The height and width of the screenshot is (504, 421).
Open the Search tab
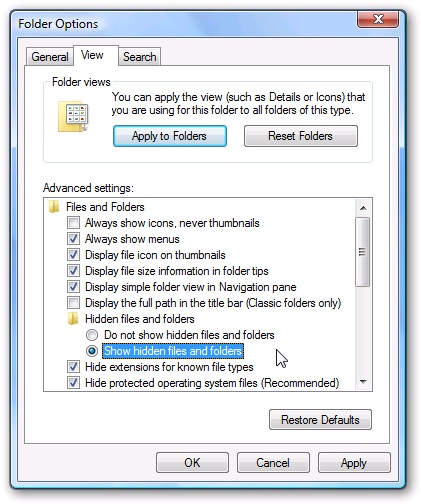point(140,57)
